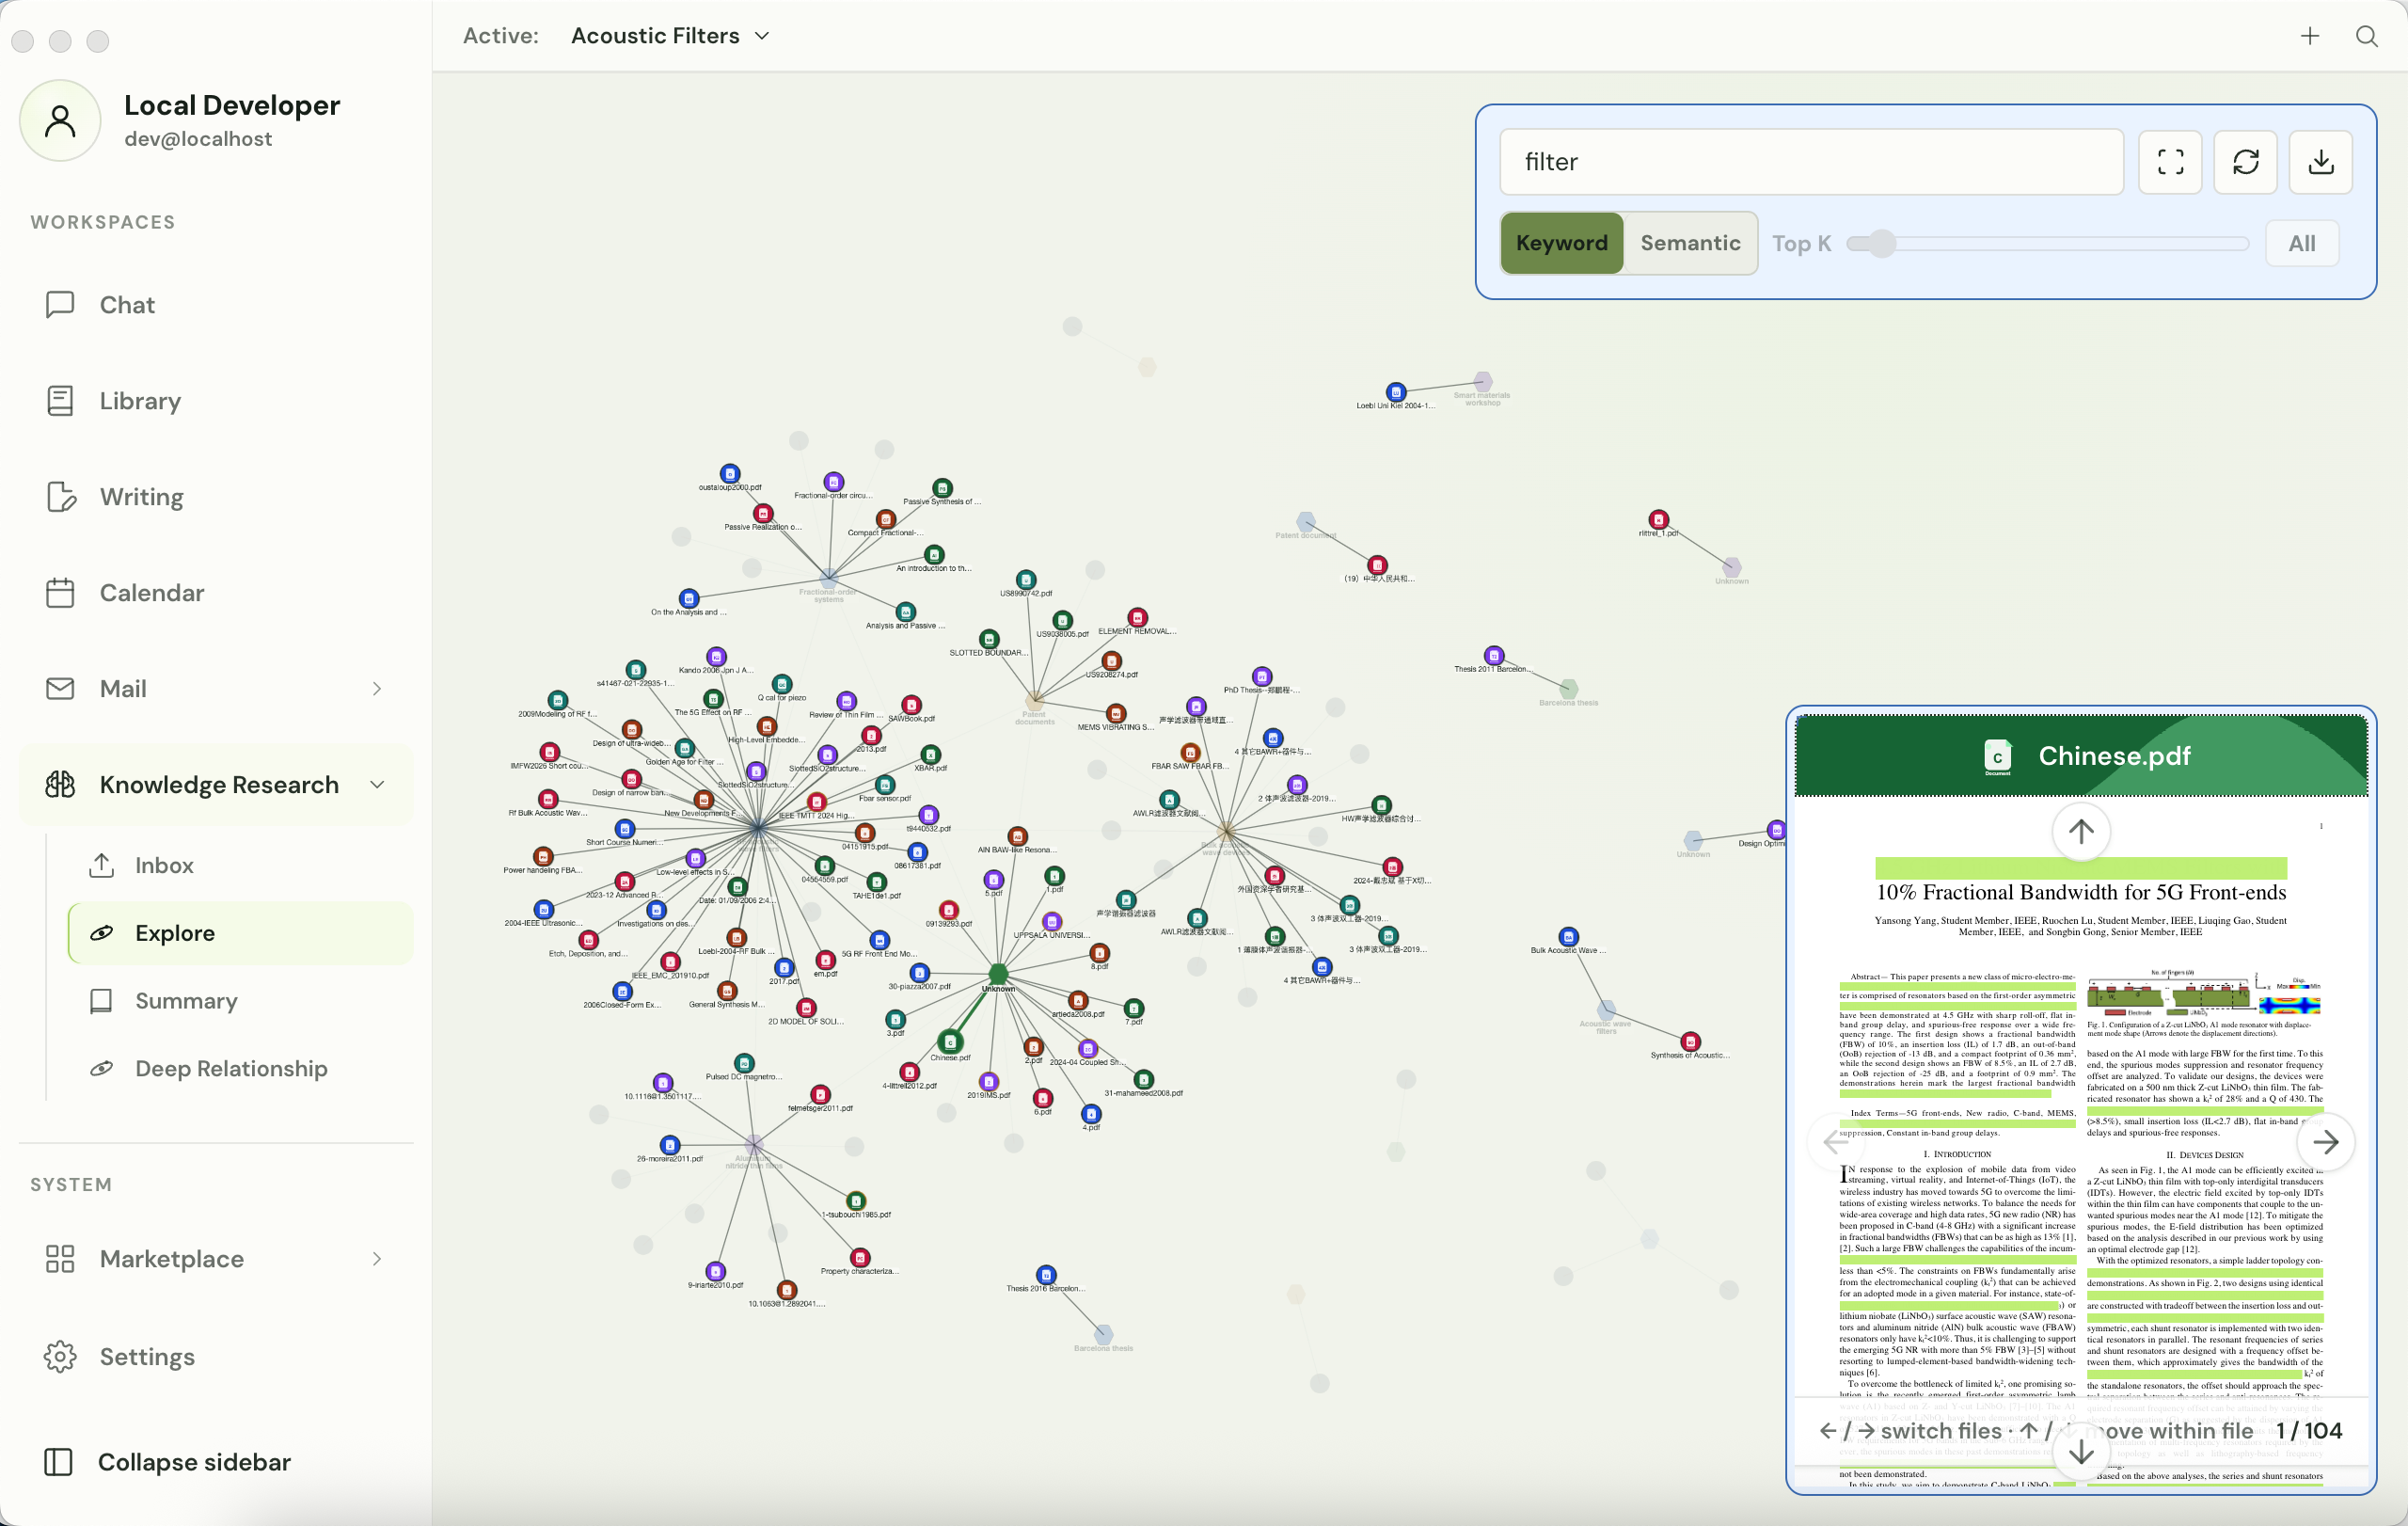Click the Top K slider handle
The height and width of the screenshot is (1526, 2408).
[1882, 243]
